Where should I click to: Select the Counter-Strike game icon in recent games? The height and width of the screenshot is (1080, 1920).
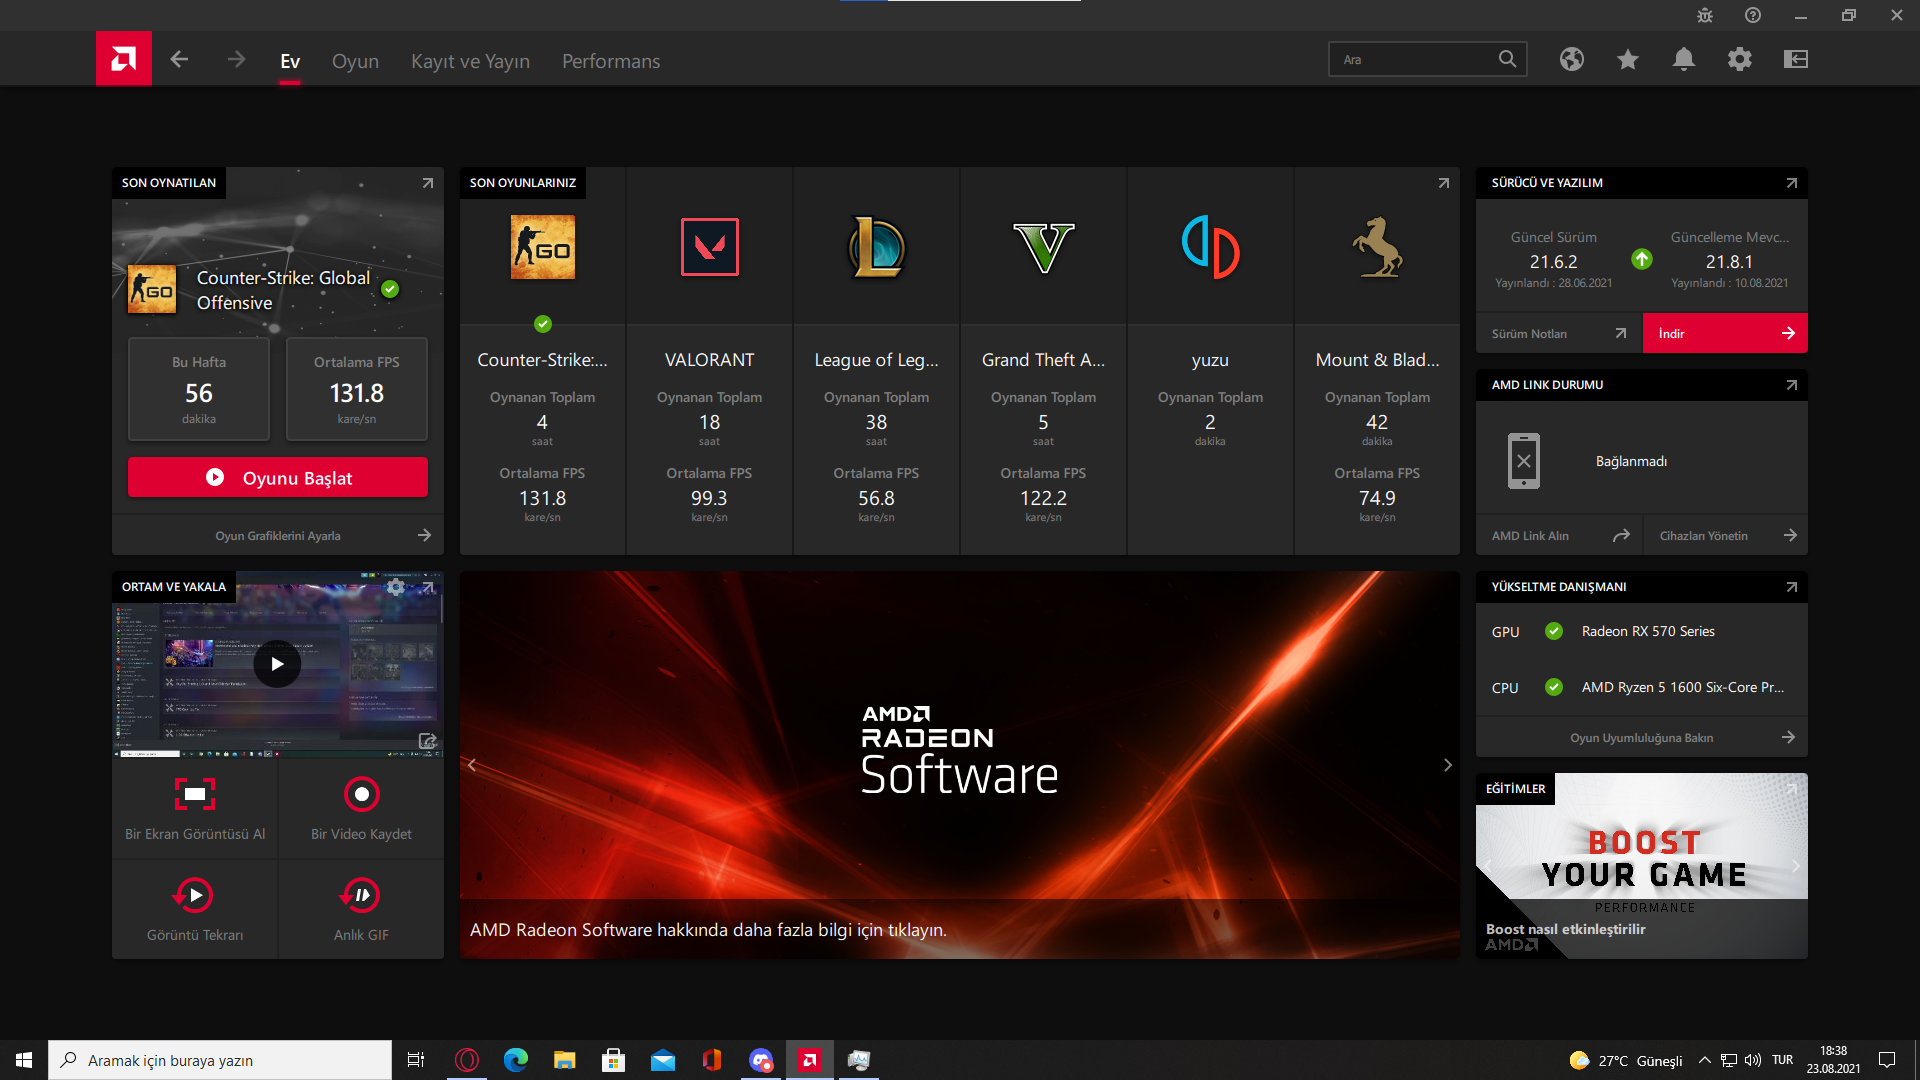[542, 247]
